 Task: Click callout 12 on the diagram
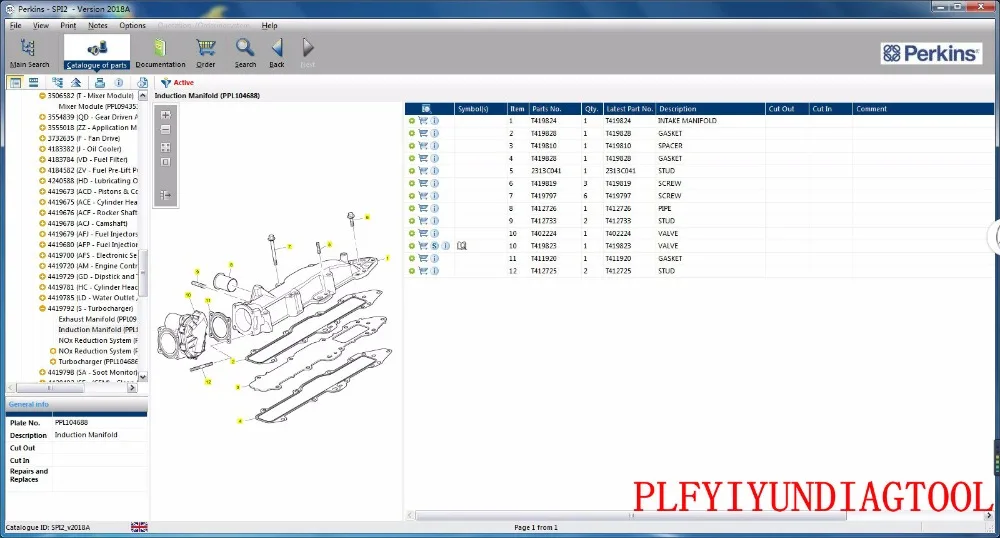coord(208,382)
